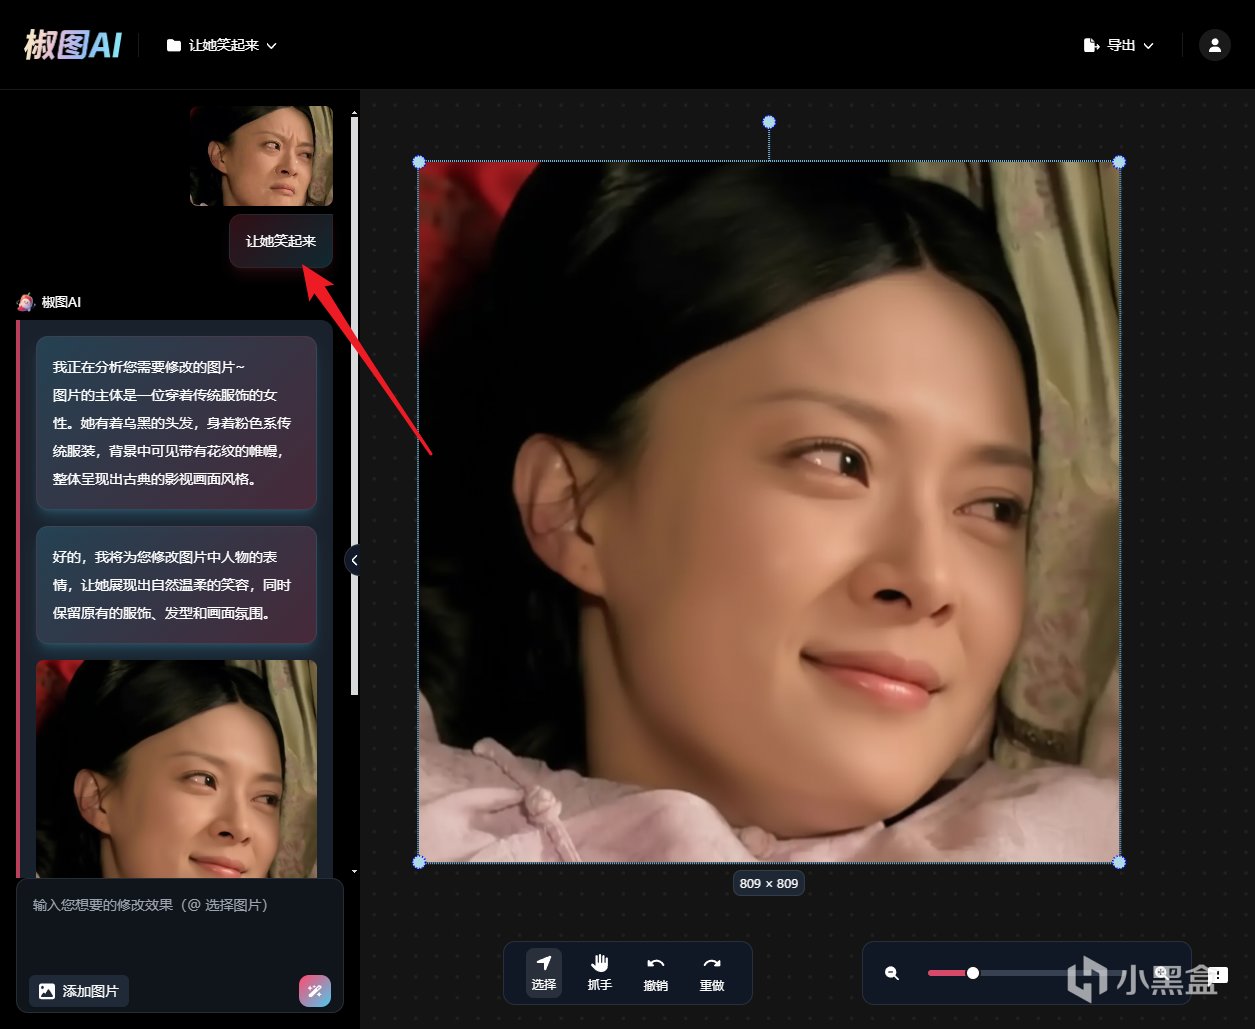The height and width of the screenshot is (1029, 1255).
Task: Click the top-left resize handle of image
Action: tap(419, 162)
